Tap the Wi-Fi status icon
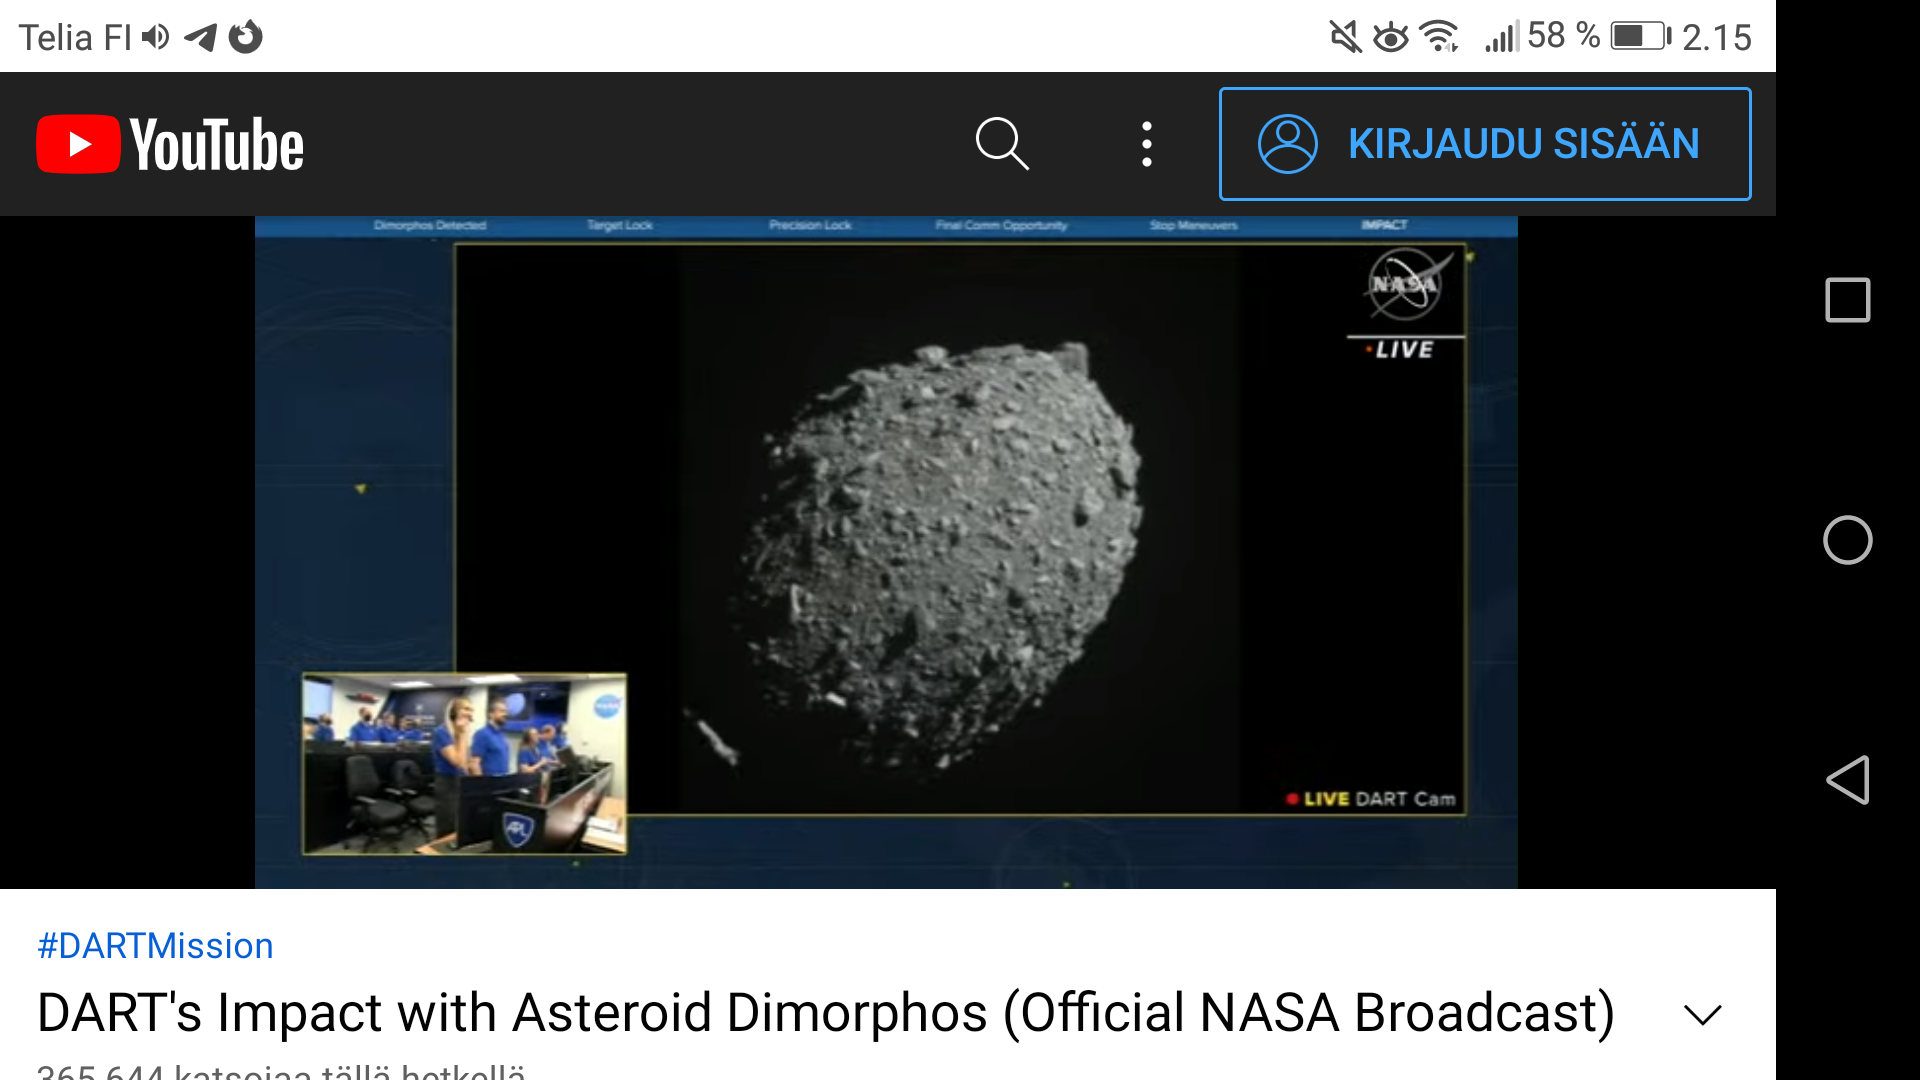1920x1080 pixels. coord(1439,37)
